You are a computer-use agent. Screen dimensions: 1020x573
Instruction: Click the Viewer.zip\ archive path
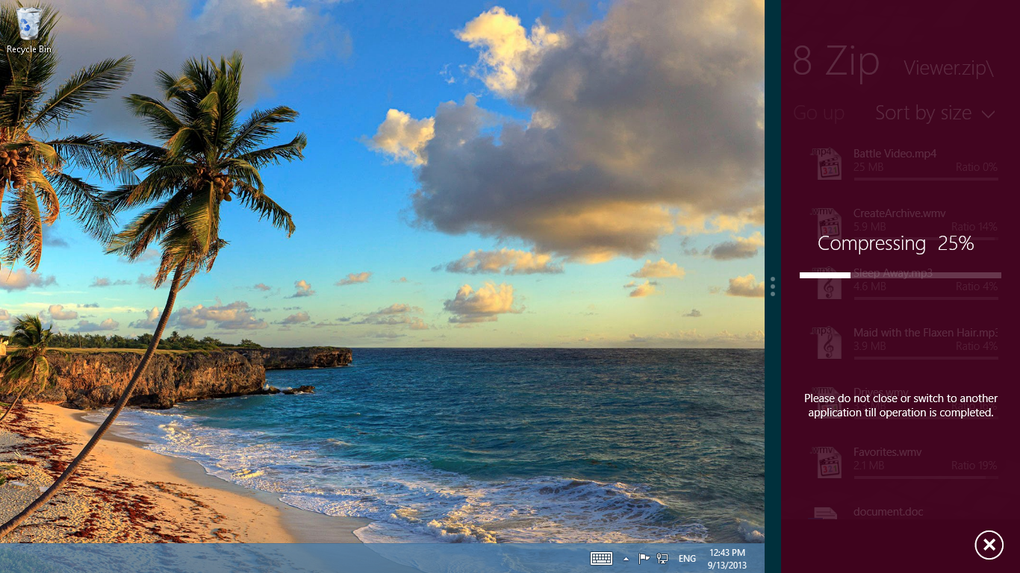pyautogui.click(x=948, y=68)
